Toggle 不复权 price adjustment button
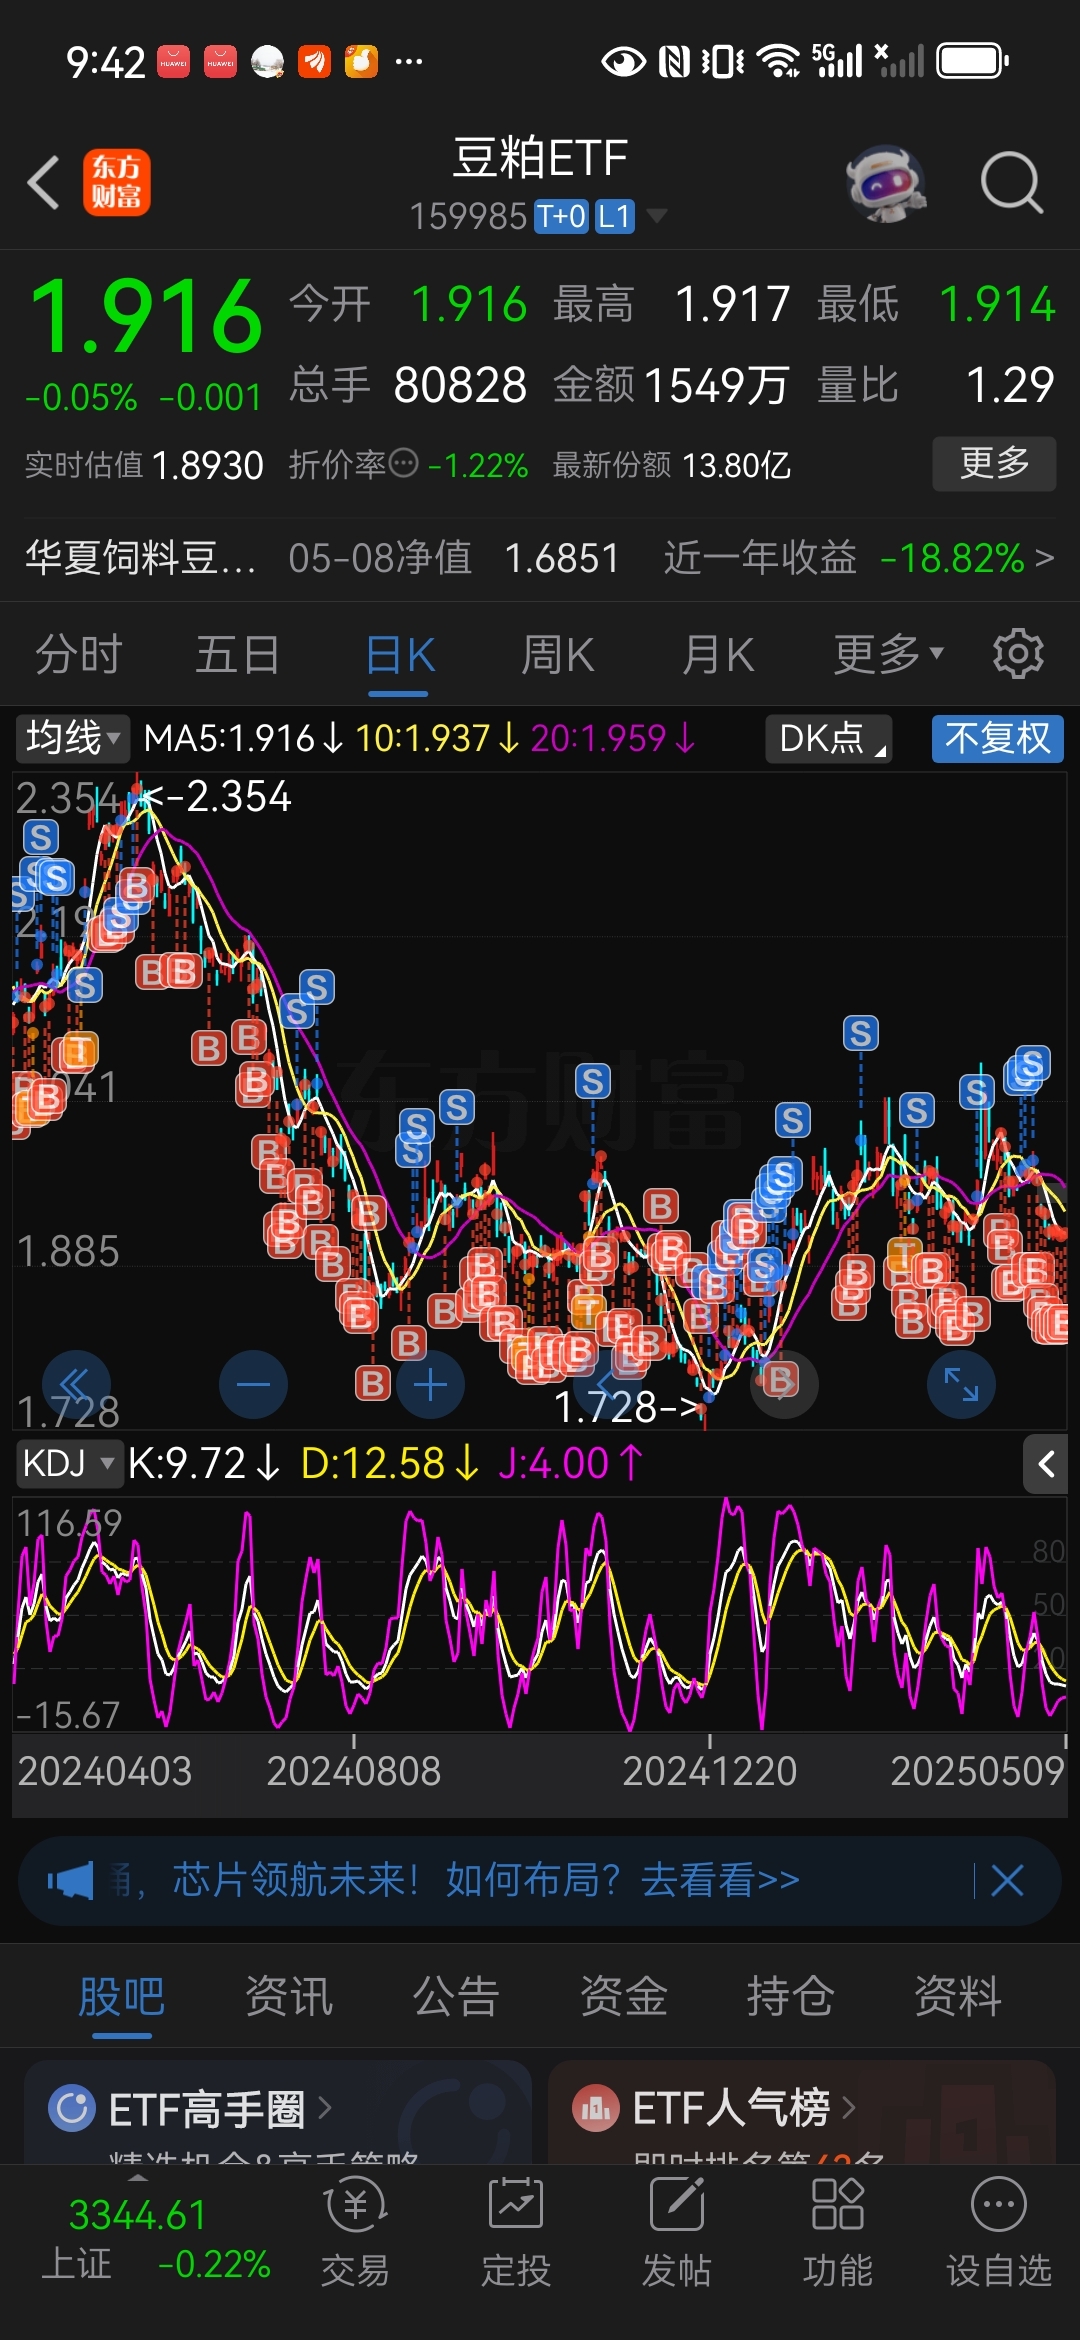1080x2340 pixels. pos(998,738)
